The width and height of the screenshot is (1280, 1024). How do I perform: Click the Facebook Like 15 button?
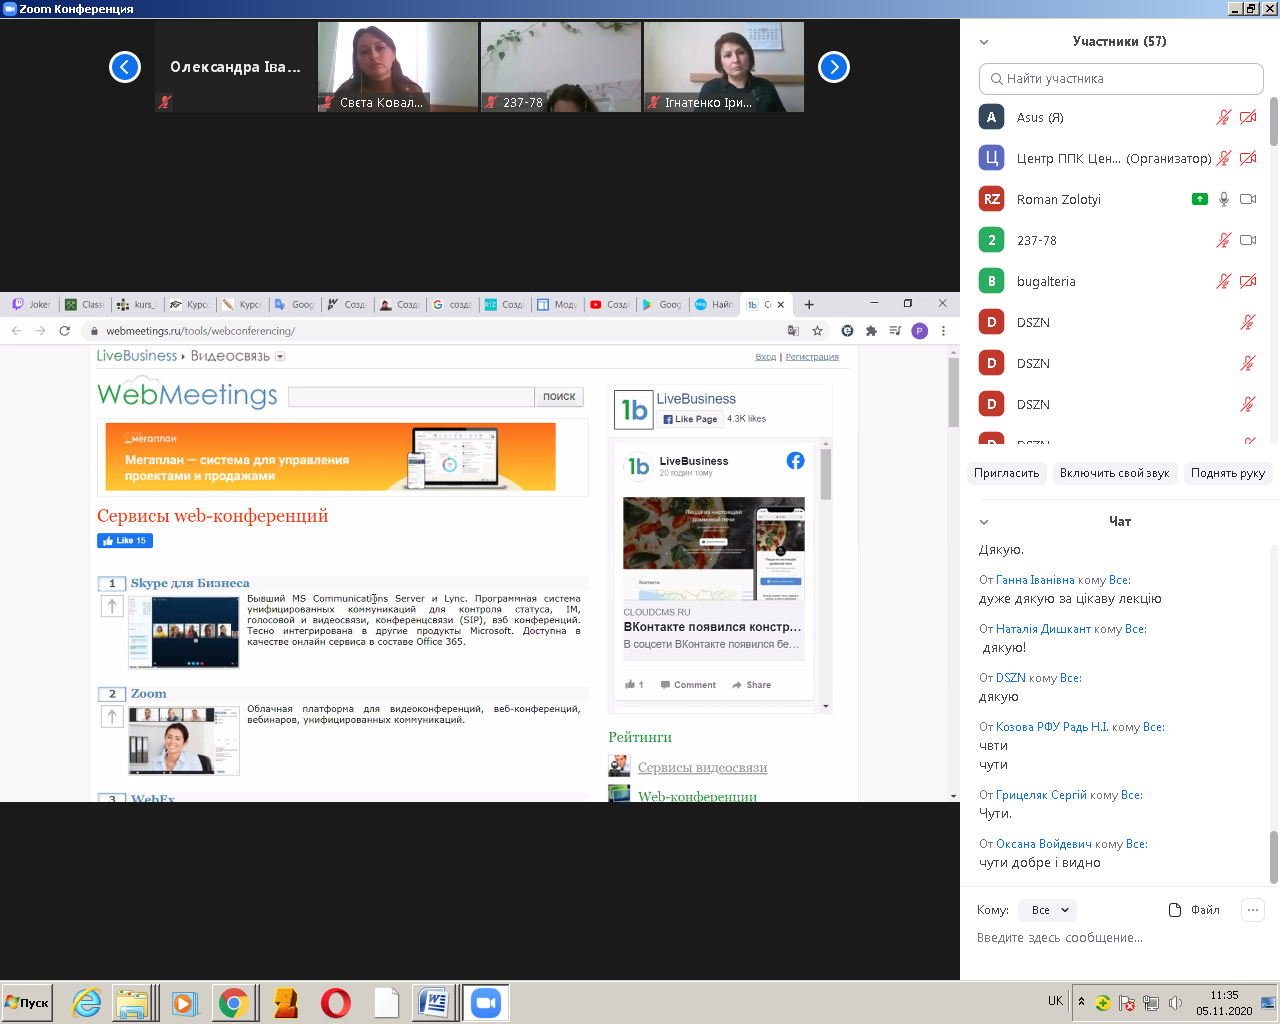125,541
